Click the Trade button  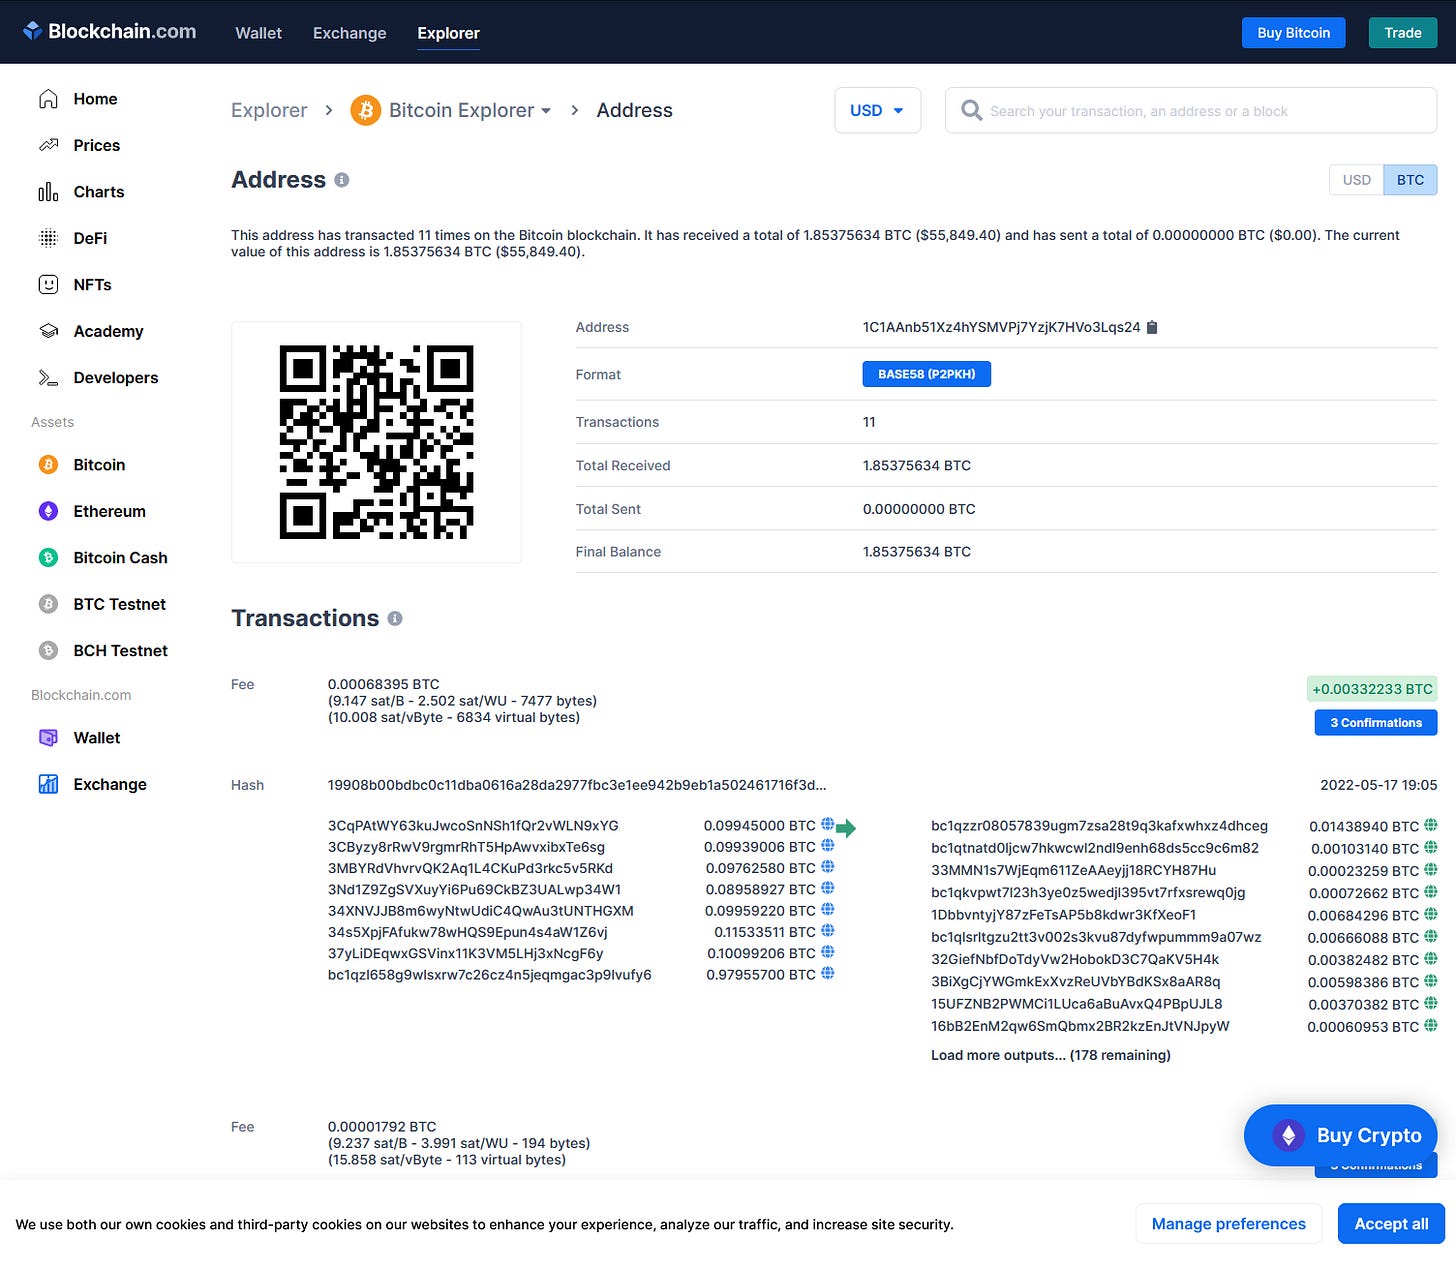point(1402,33)
